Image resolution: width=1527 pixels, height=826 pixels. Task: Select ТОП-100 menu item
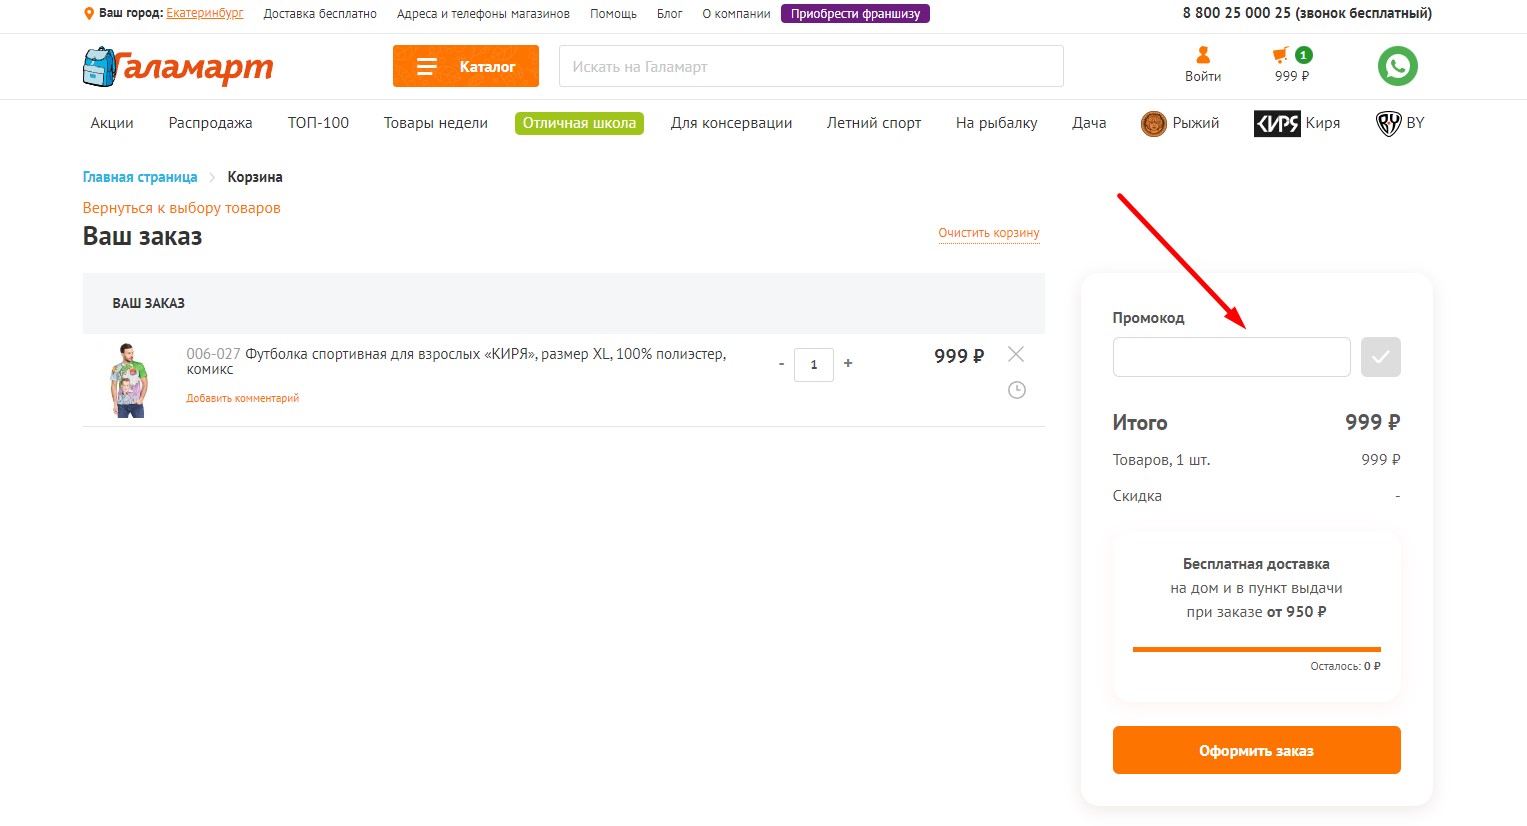[x=318, y=123]
